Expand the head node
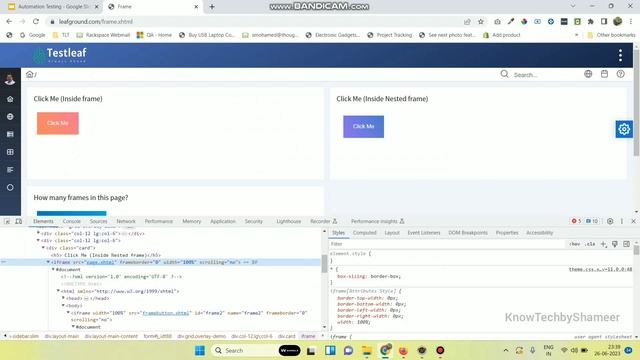This screenshot has width=640, height=360. point(63,298)
